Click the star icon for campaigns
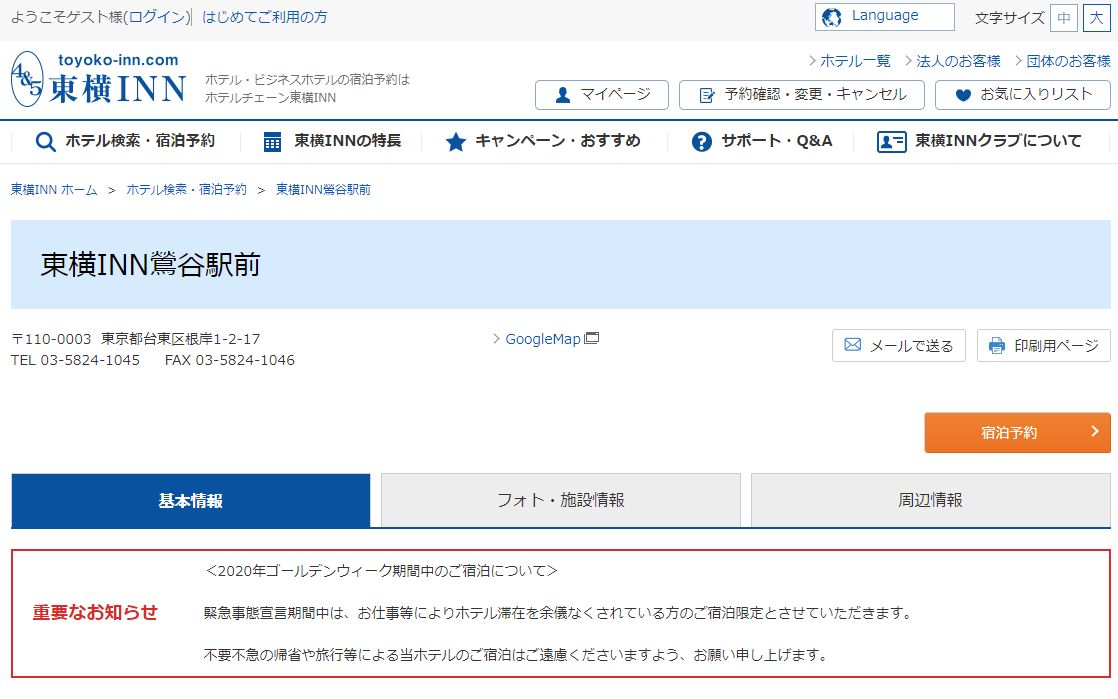Image resolution: width=1118 pixels, height=699 pixels. click(x=456, y=141)
